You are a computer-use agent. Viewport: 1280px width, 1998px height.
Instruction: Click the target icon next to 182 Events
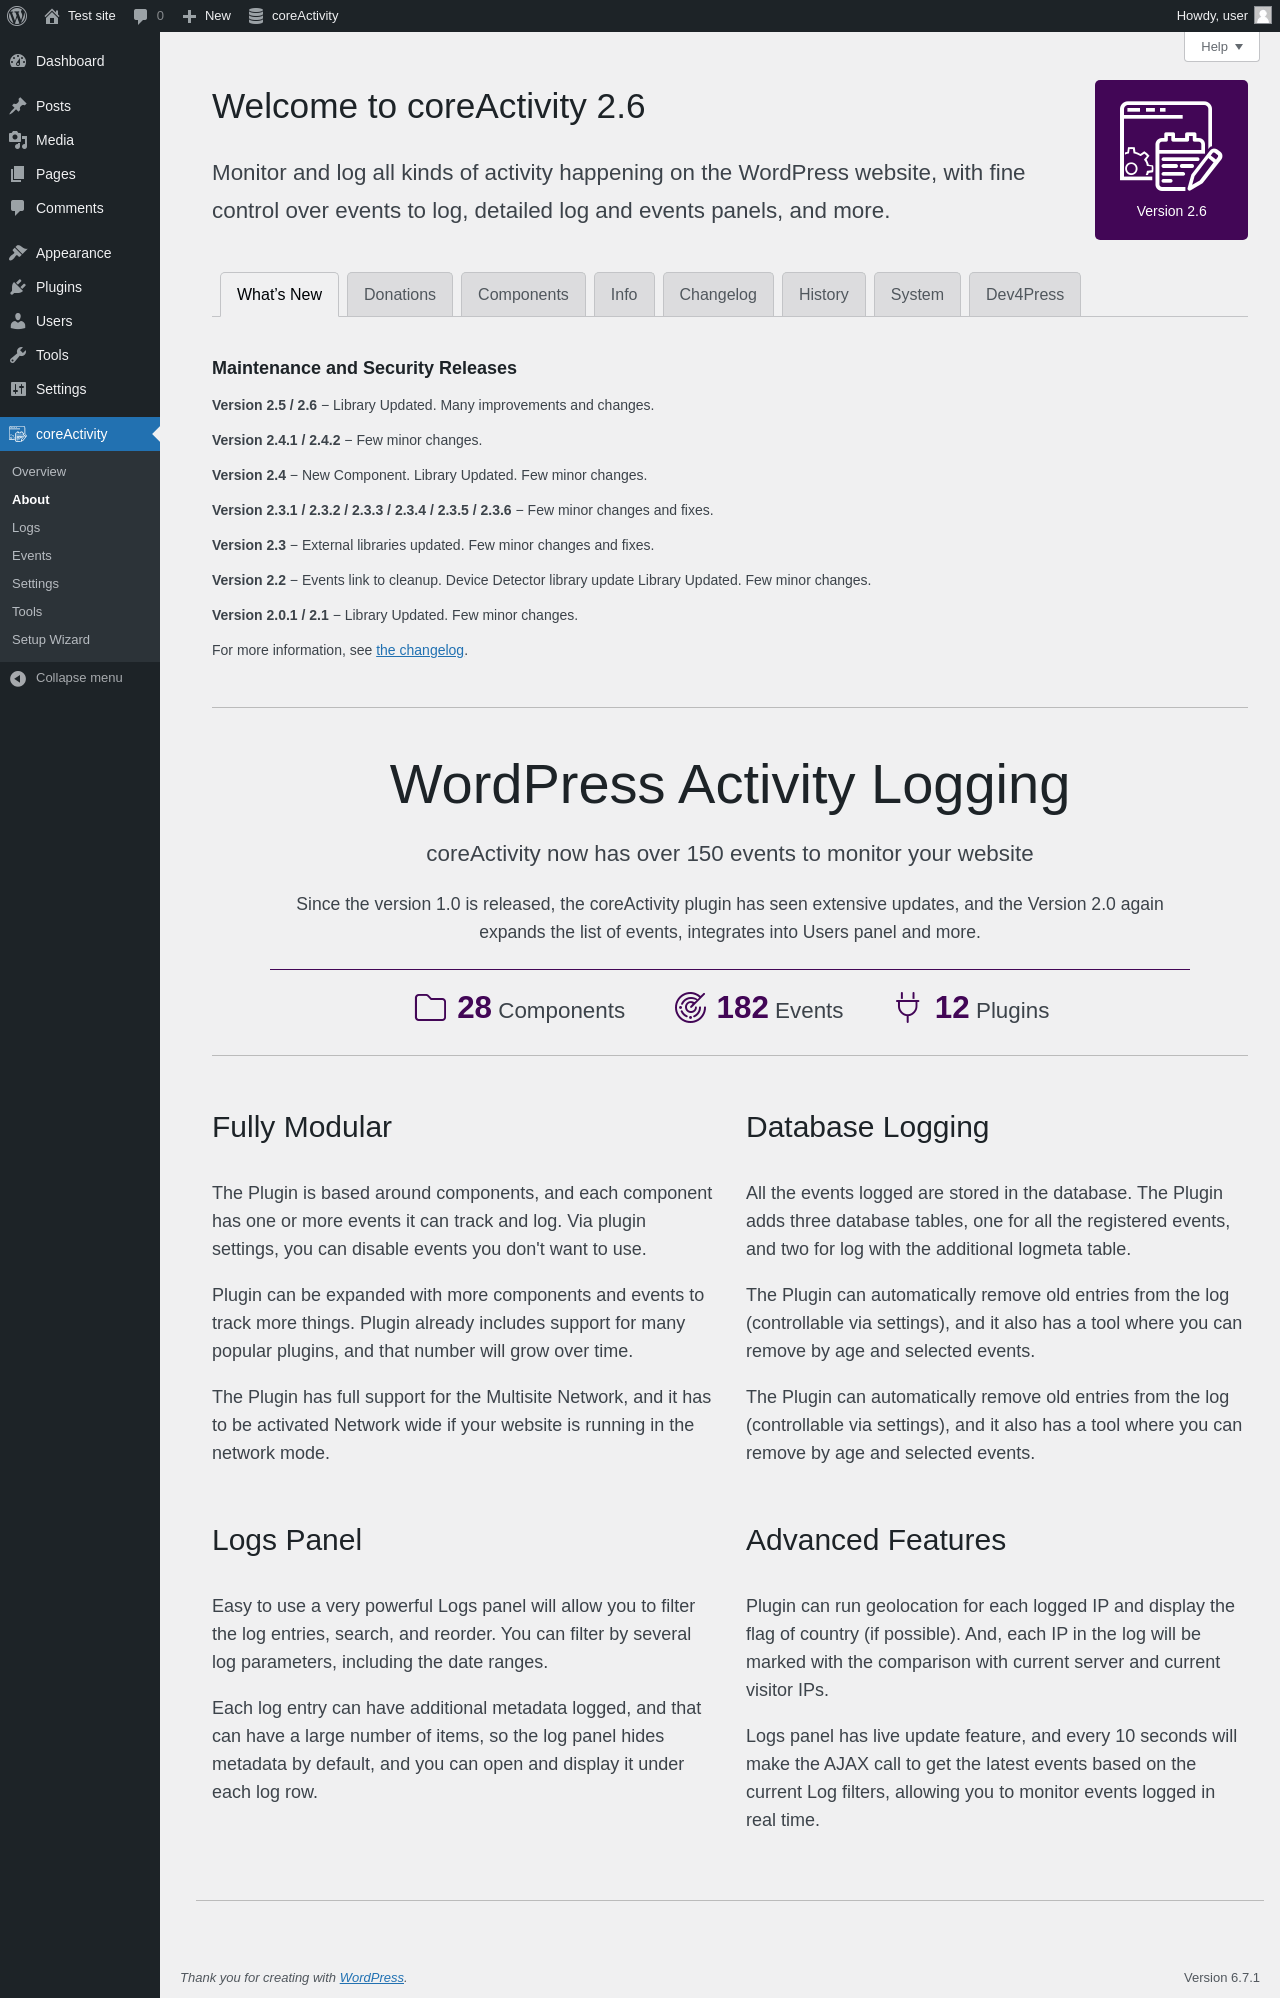(690, 1007)
